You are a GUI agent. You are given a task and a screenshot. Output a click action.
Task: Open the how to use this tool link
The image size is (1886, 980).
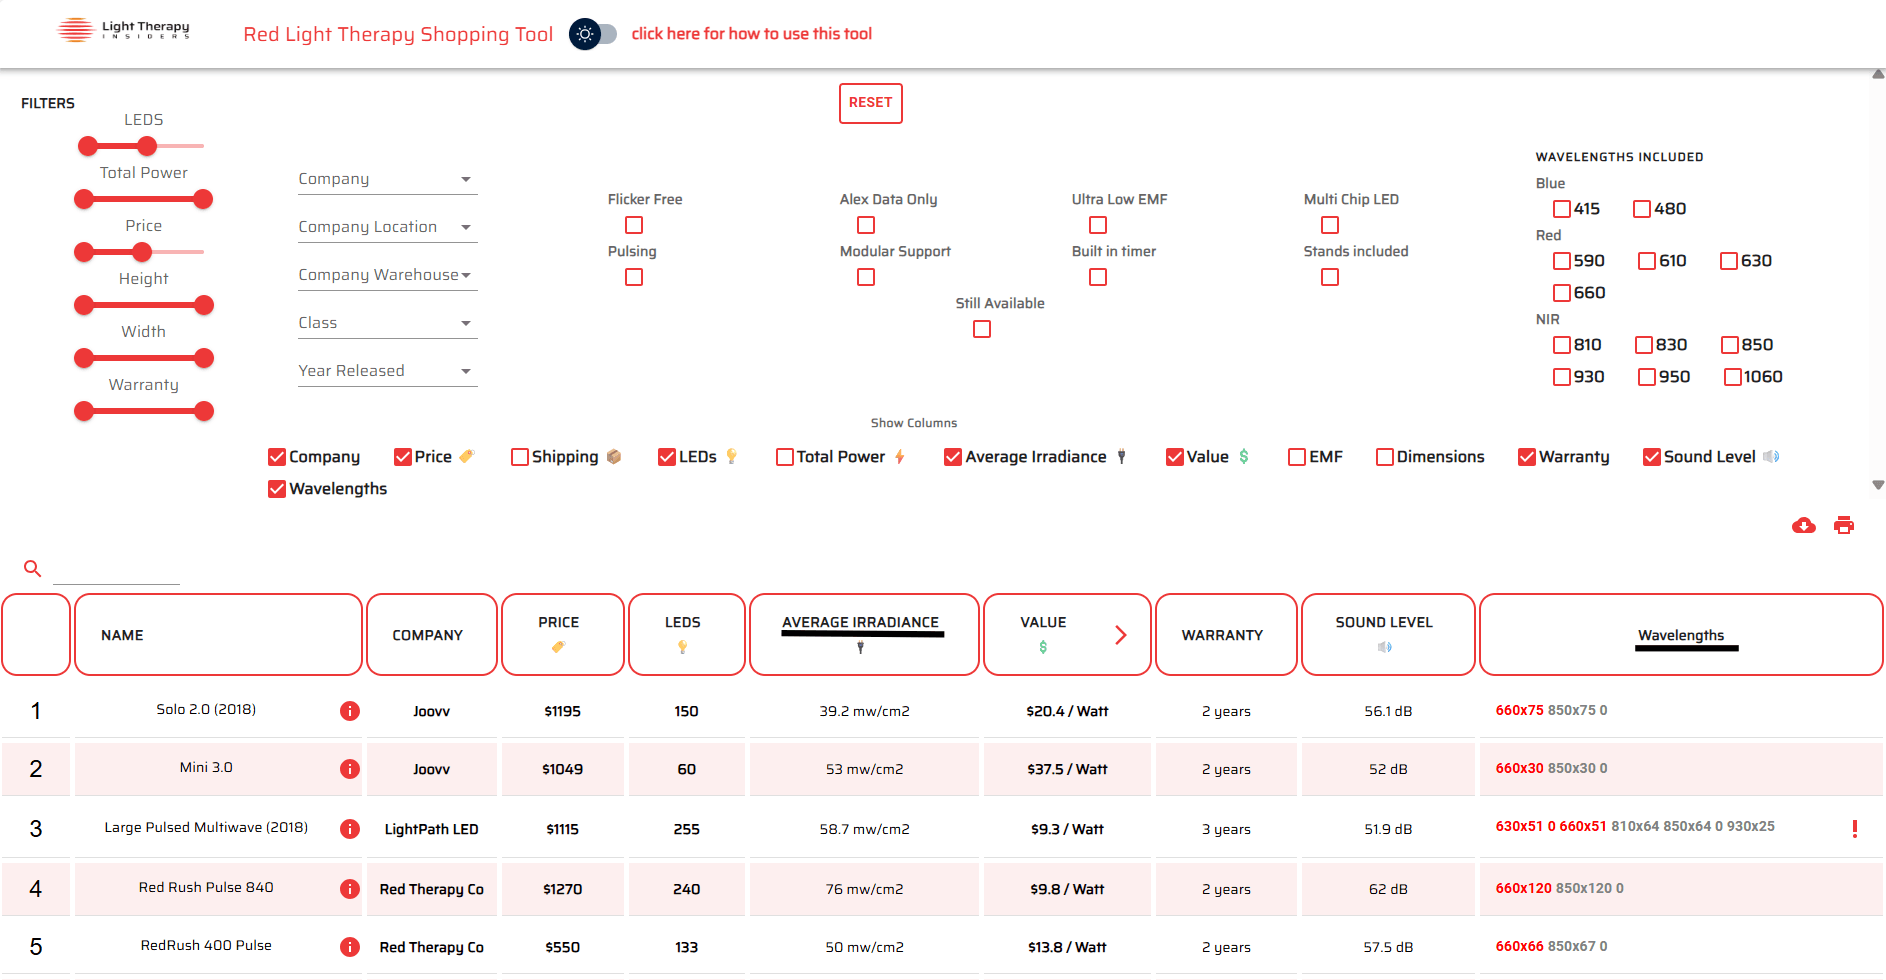[752, 34]
